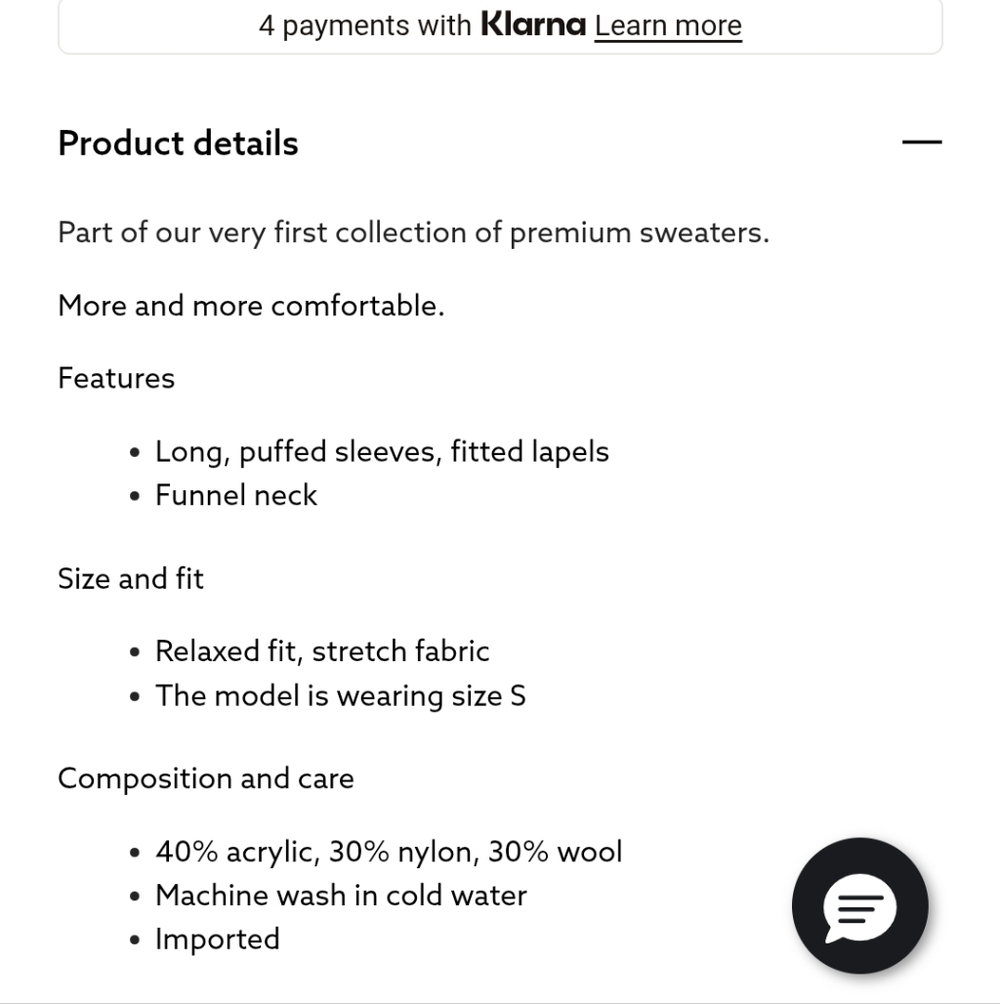Click the word 'wool' in composition
This screenshot has height=1004, width=1000.
pyautogui.click(x=590, y=852)
